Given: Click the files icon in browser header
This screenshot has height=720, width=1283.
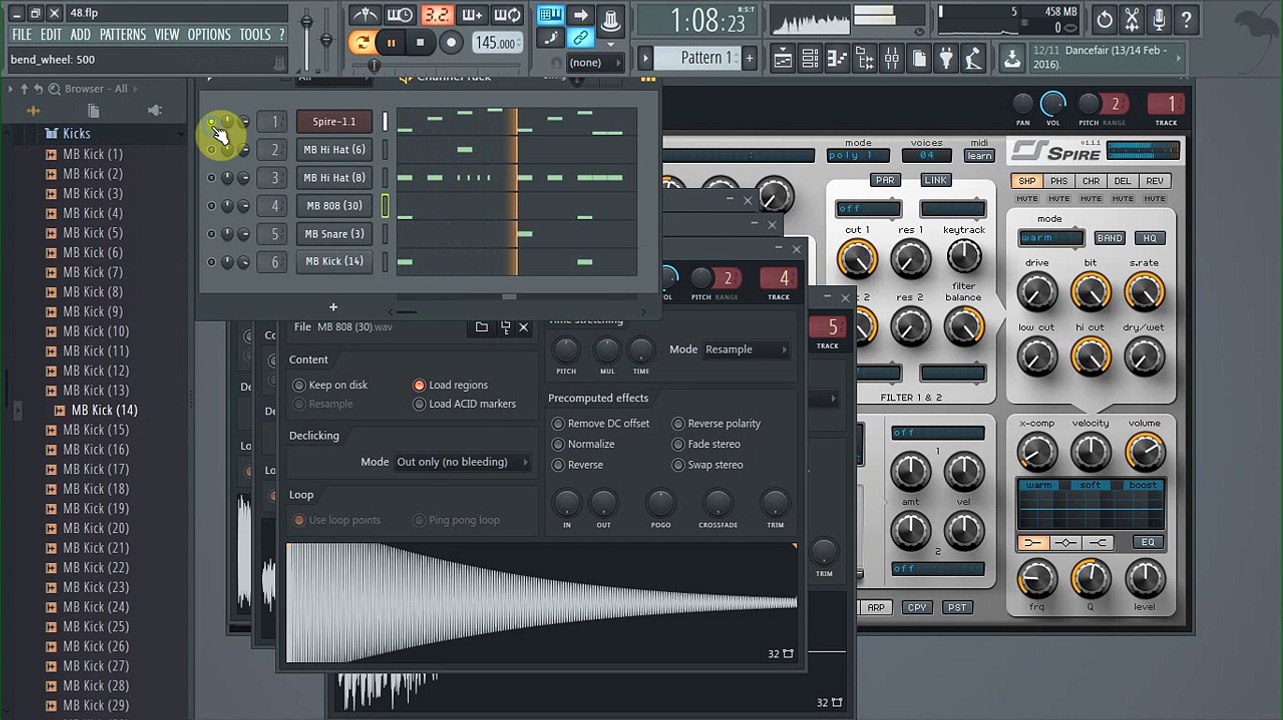Looking at the screenshot, I should coord(94,110).
